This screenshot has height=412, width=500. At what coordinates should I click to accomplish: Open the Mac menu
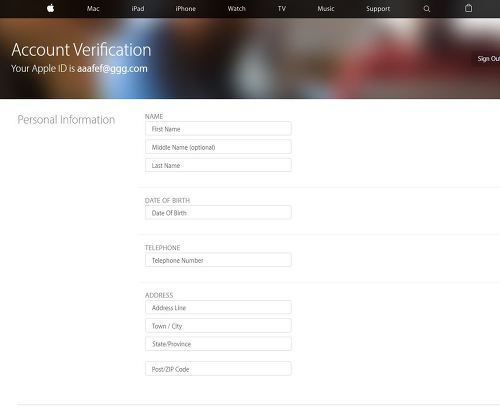coord(93,9)
